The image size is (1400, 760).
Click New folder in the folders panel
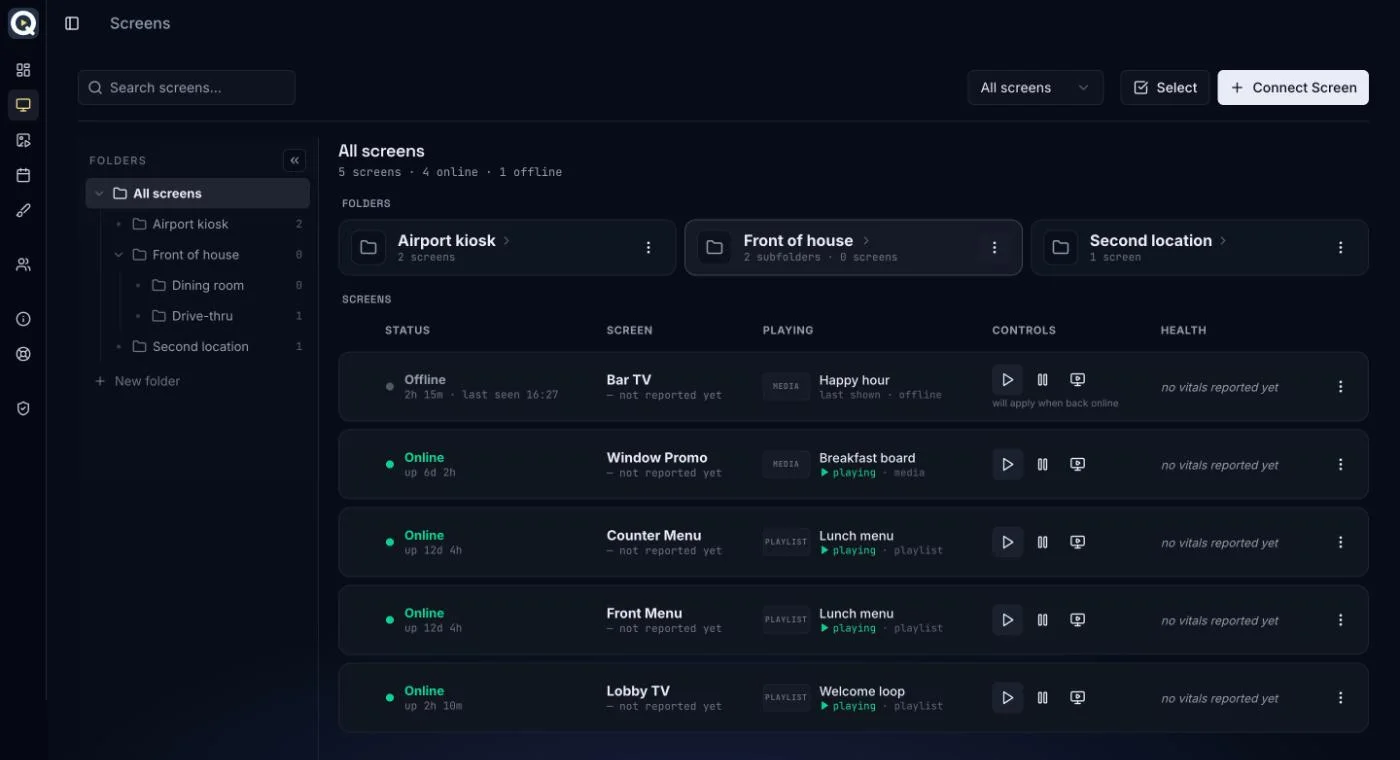coord(137,381)
